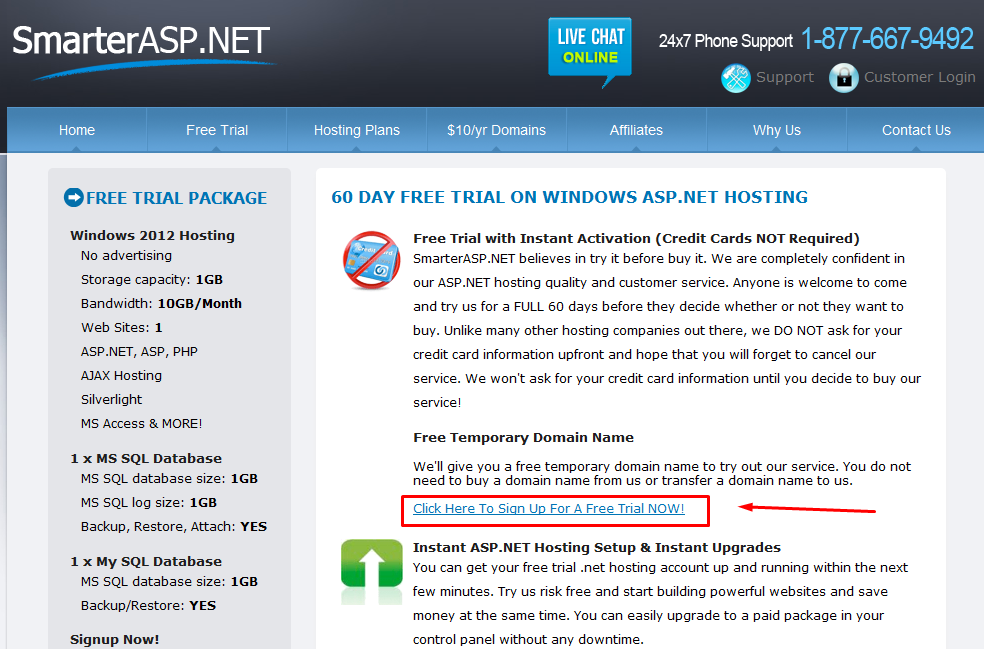984x649 pixels.
Task: Click the AJAX Hosting line
Action: (121, 375)
